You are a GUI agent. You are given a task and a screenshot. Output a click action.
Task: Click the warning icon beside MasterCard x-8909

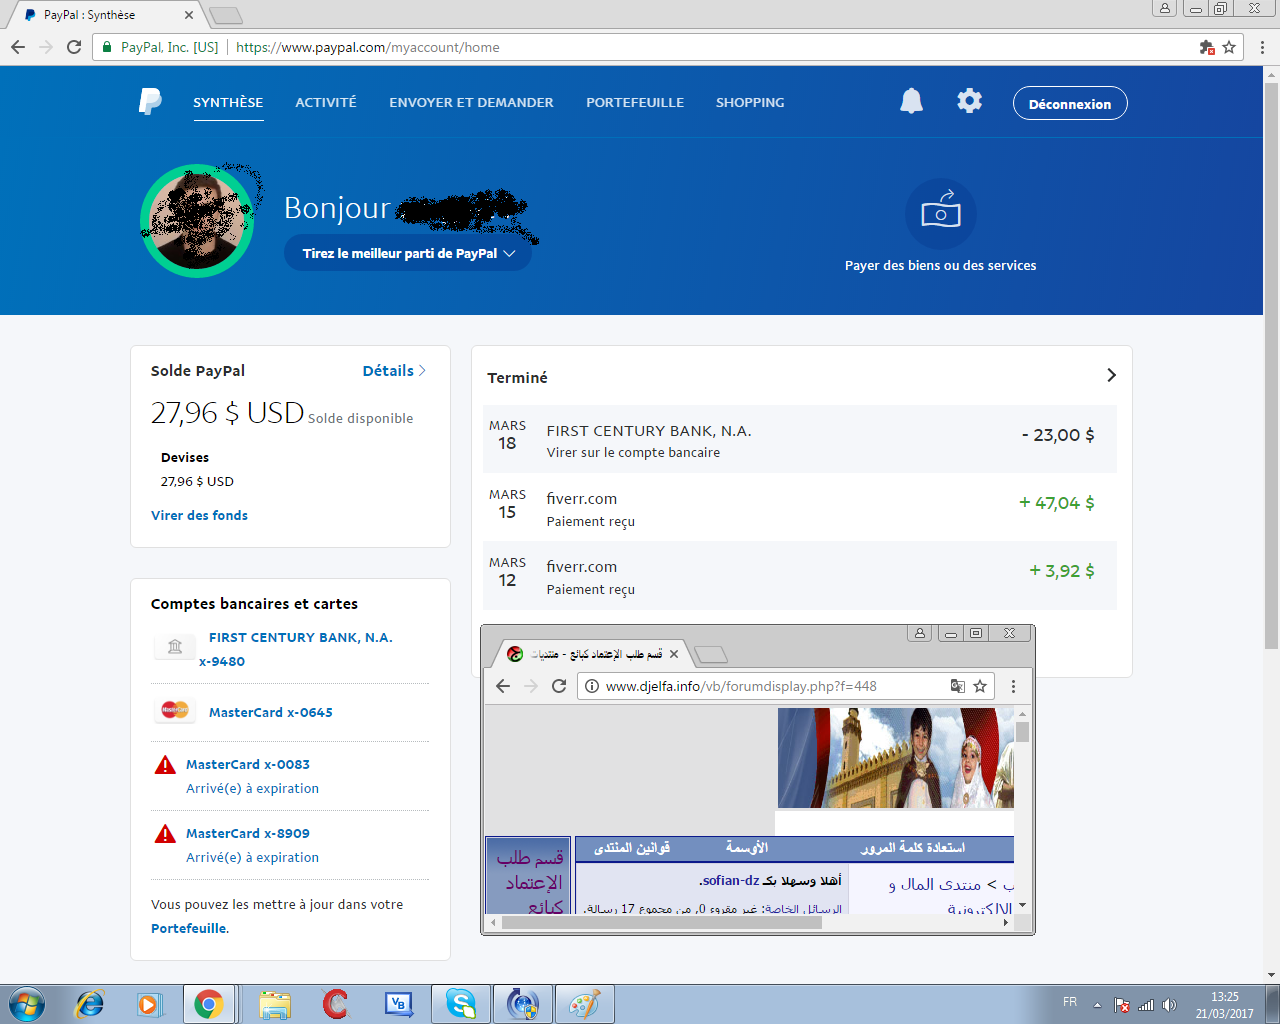point(165,835)
